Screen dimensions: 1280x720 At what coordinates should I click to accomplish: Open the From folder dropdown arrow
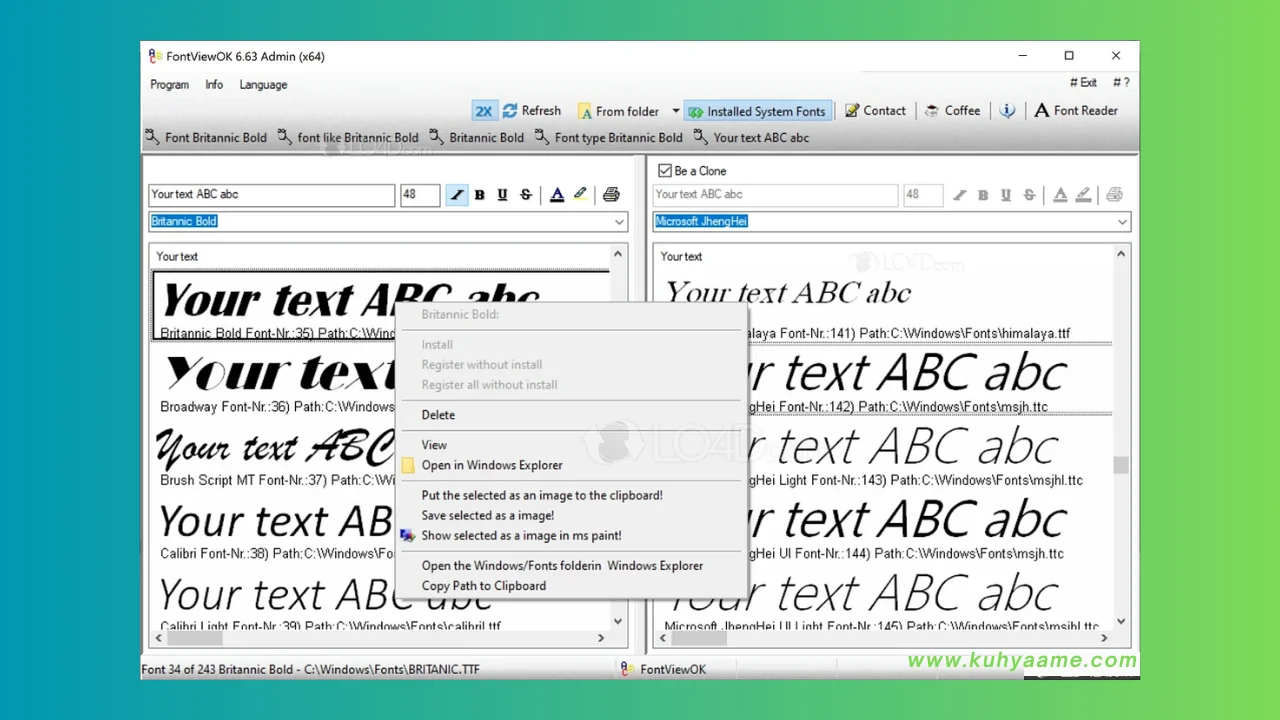676,111
